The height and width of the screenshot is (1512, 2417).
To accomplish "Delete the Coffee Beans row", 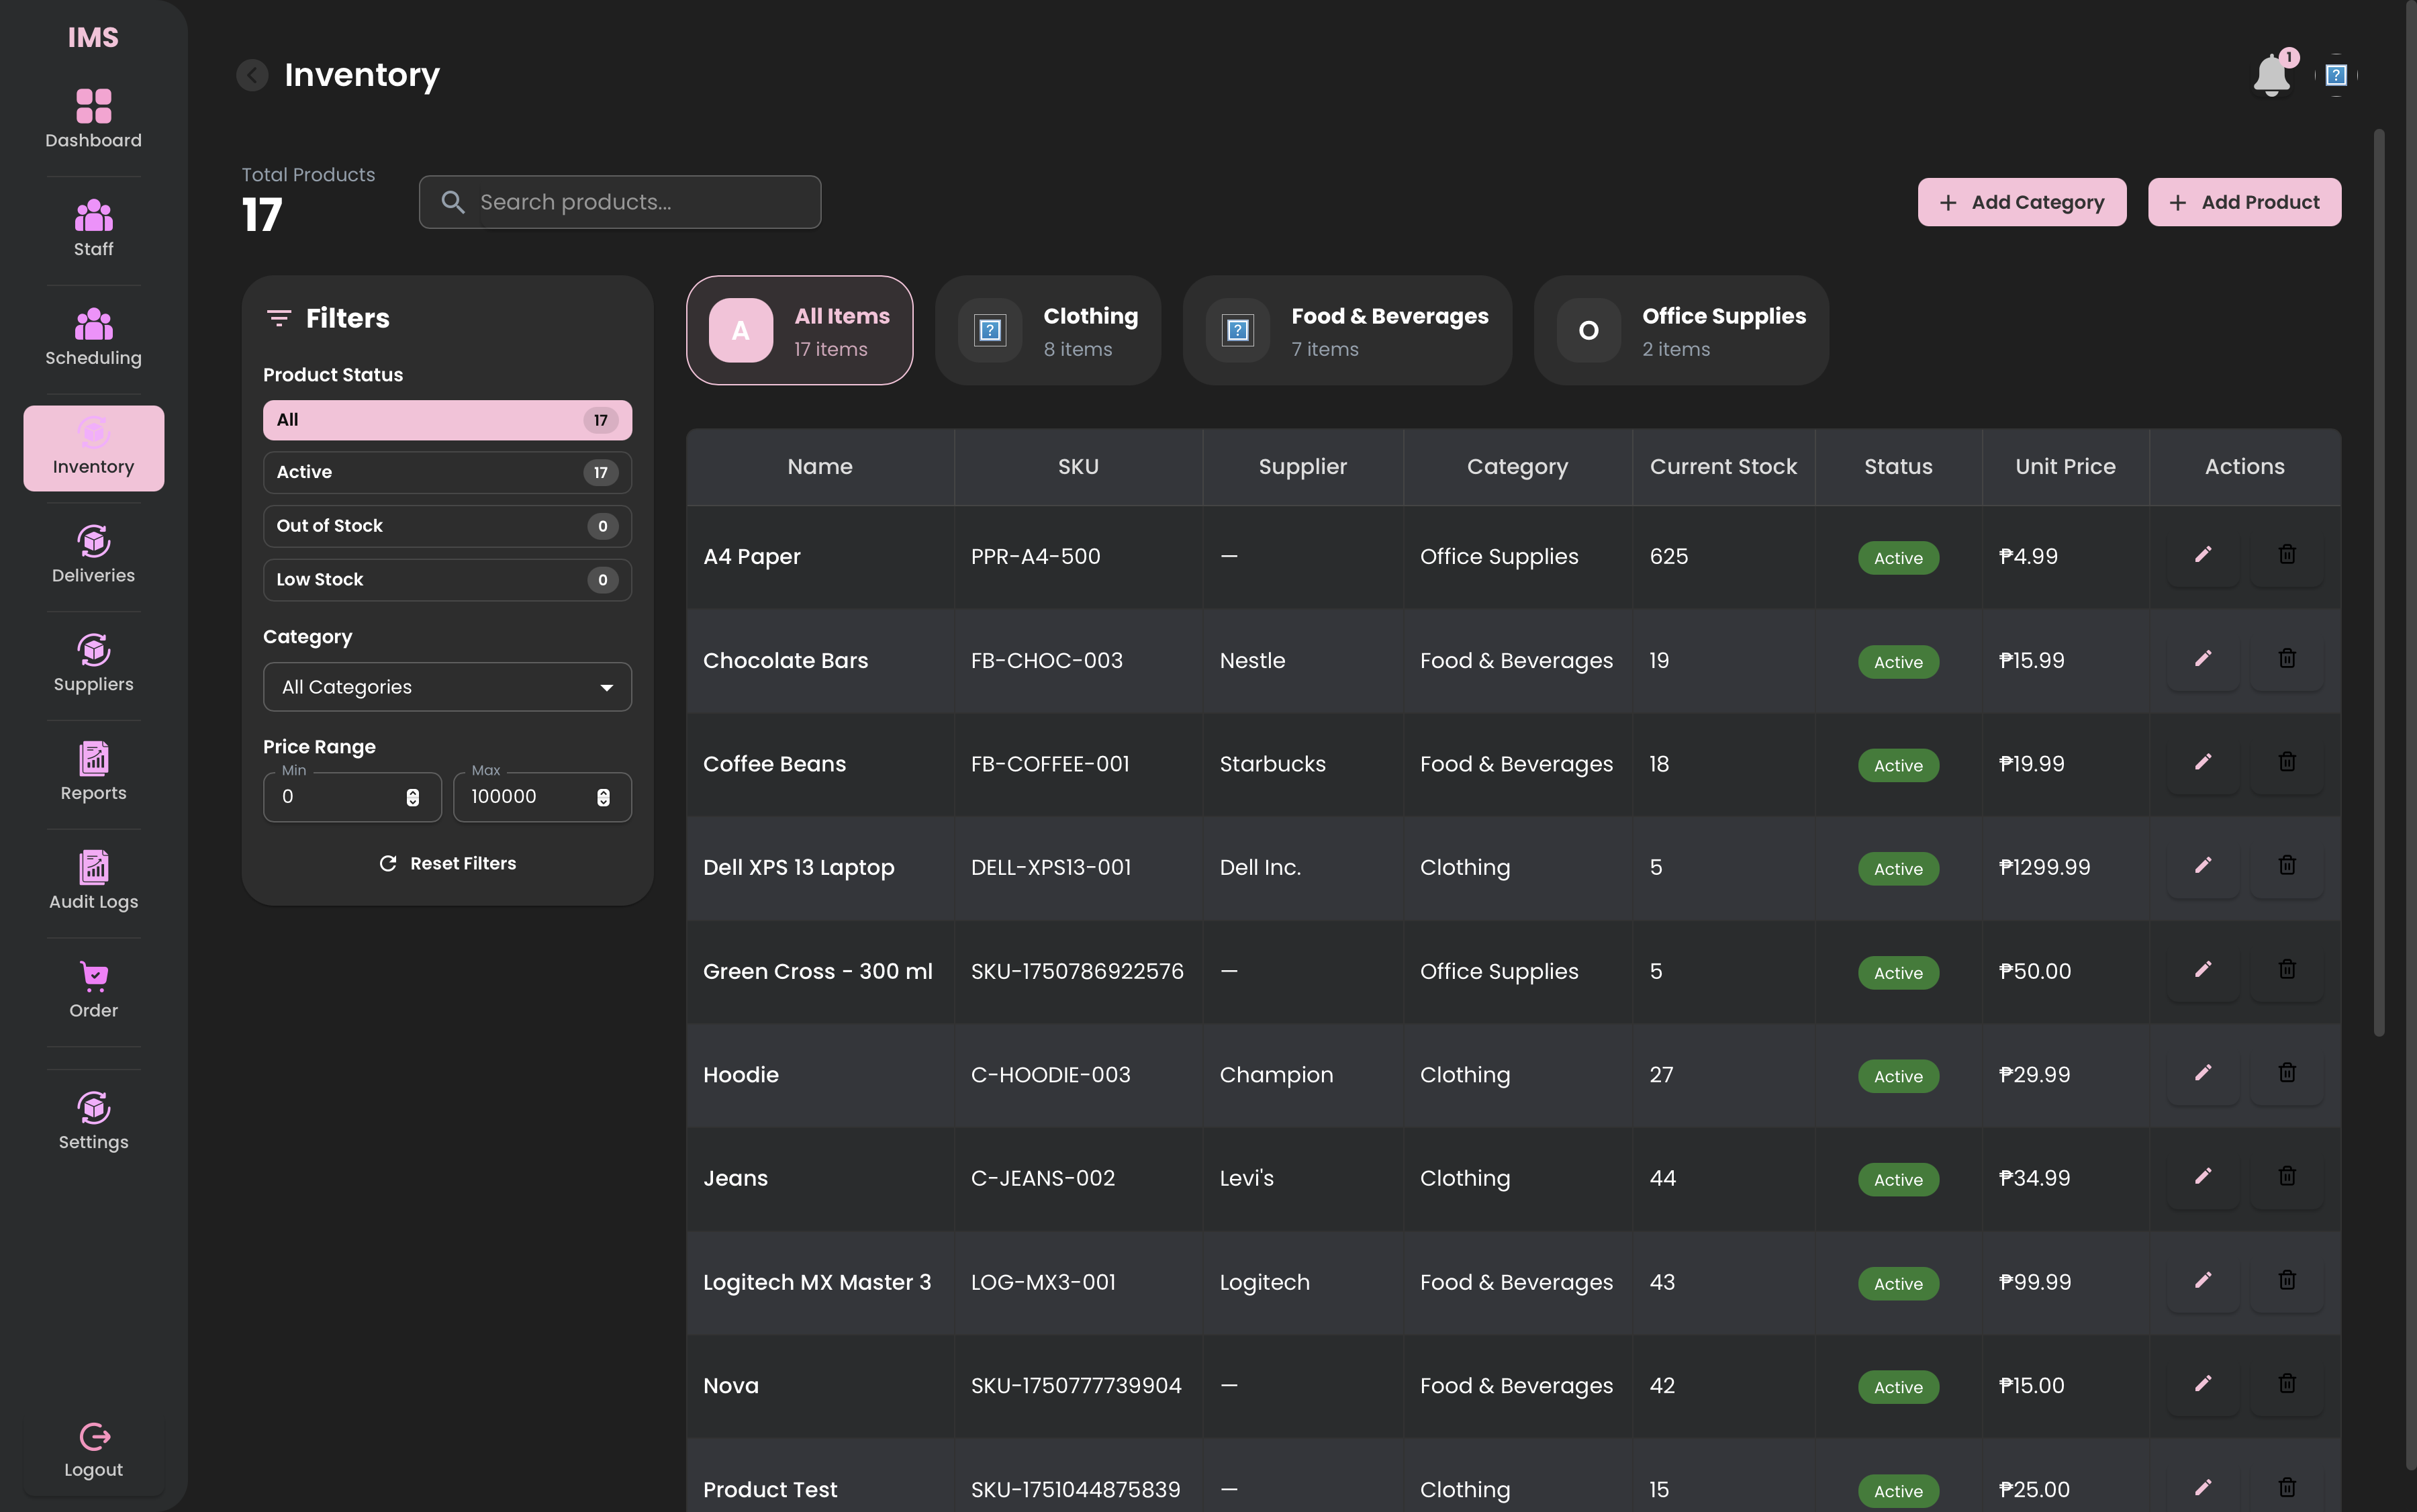I will click(2287, 763).
